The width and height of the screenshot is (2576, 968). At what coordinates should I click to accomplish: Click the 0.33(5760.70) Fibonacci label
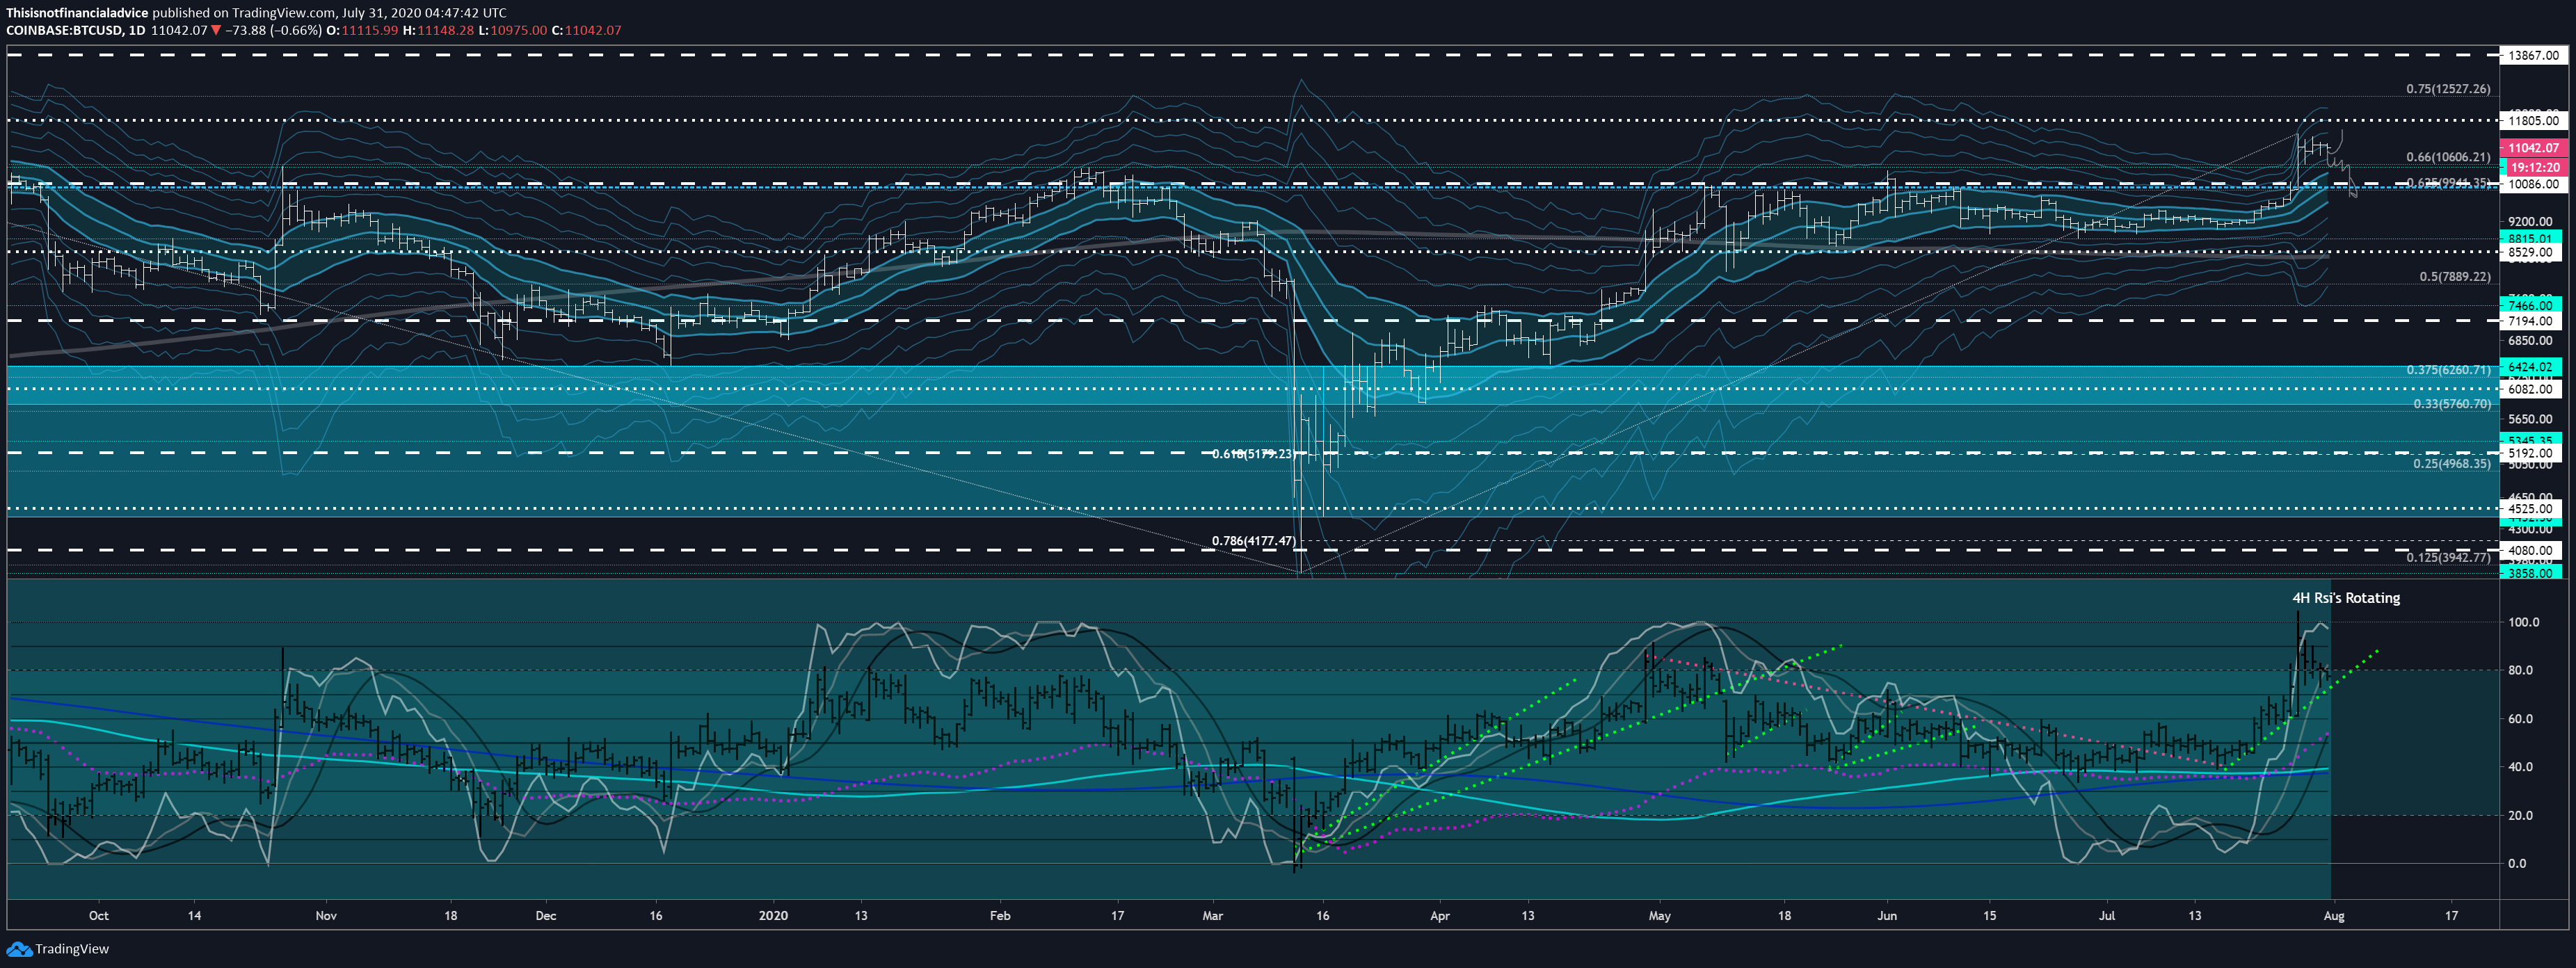2452,404
